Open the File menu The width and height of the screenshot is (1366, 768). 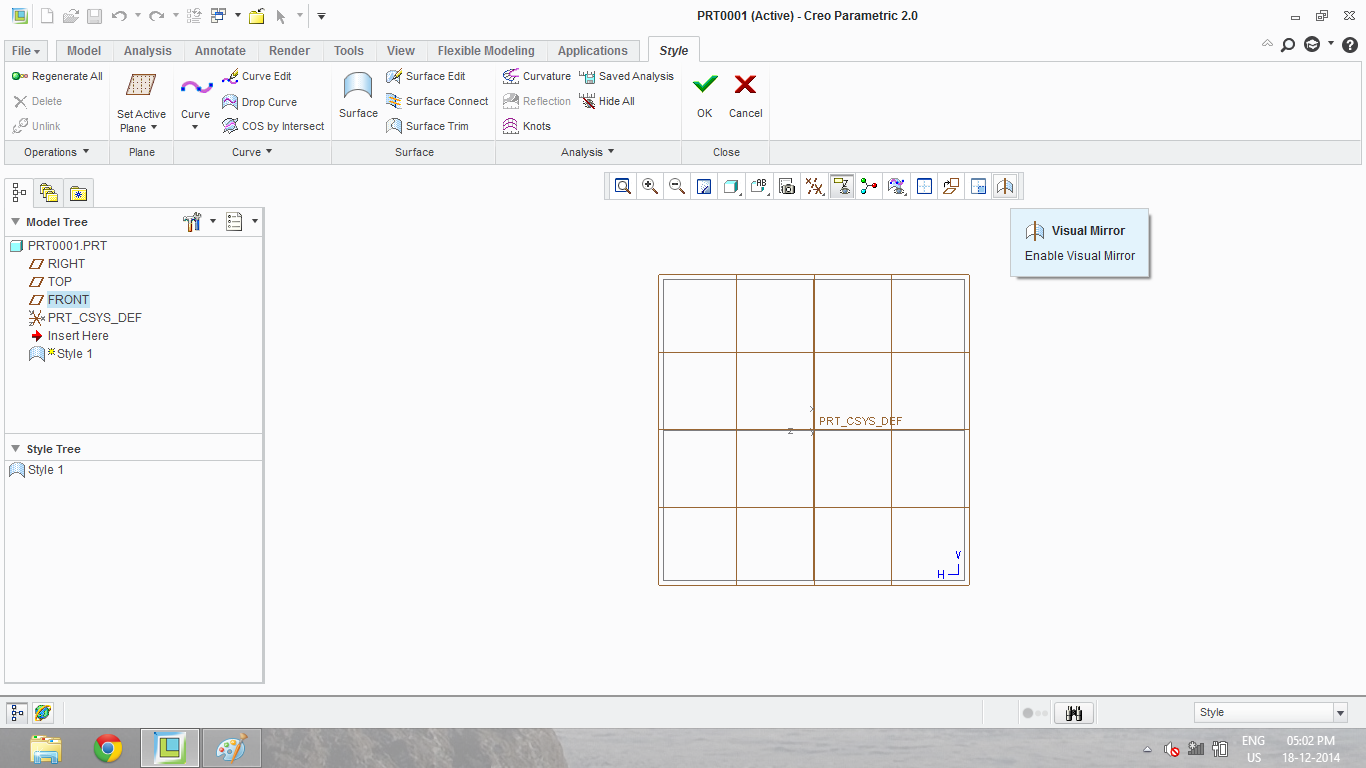[27, 51]
